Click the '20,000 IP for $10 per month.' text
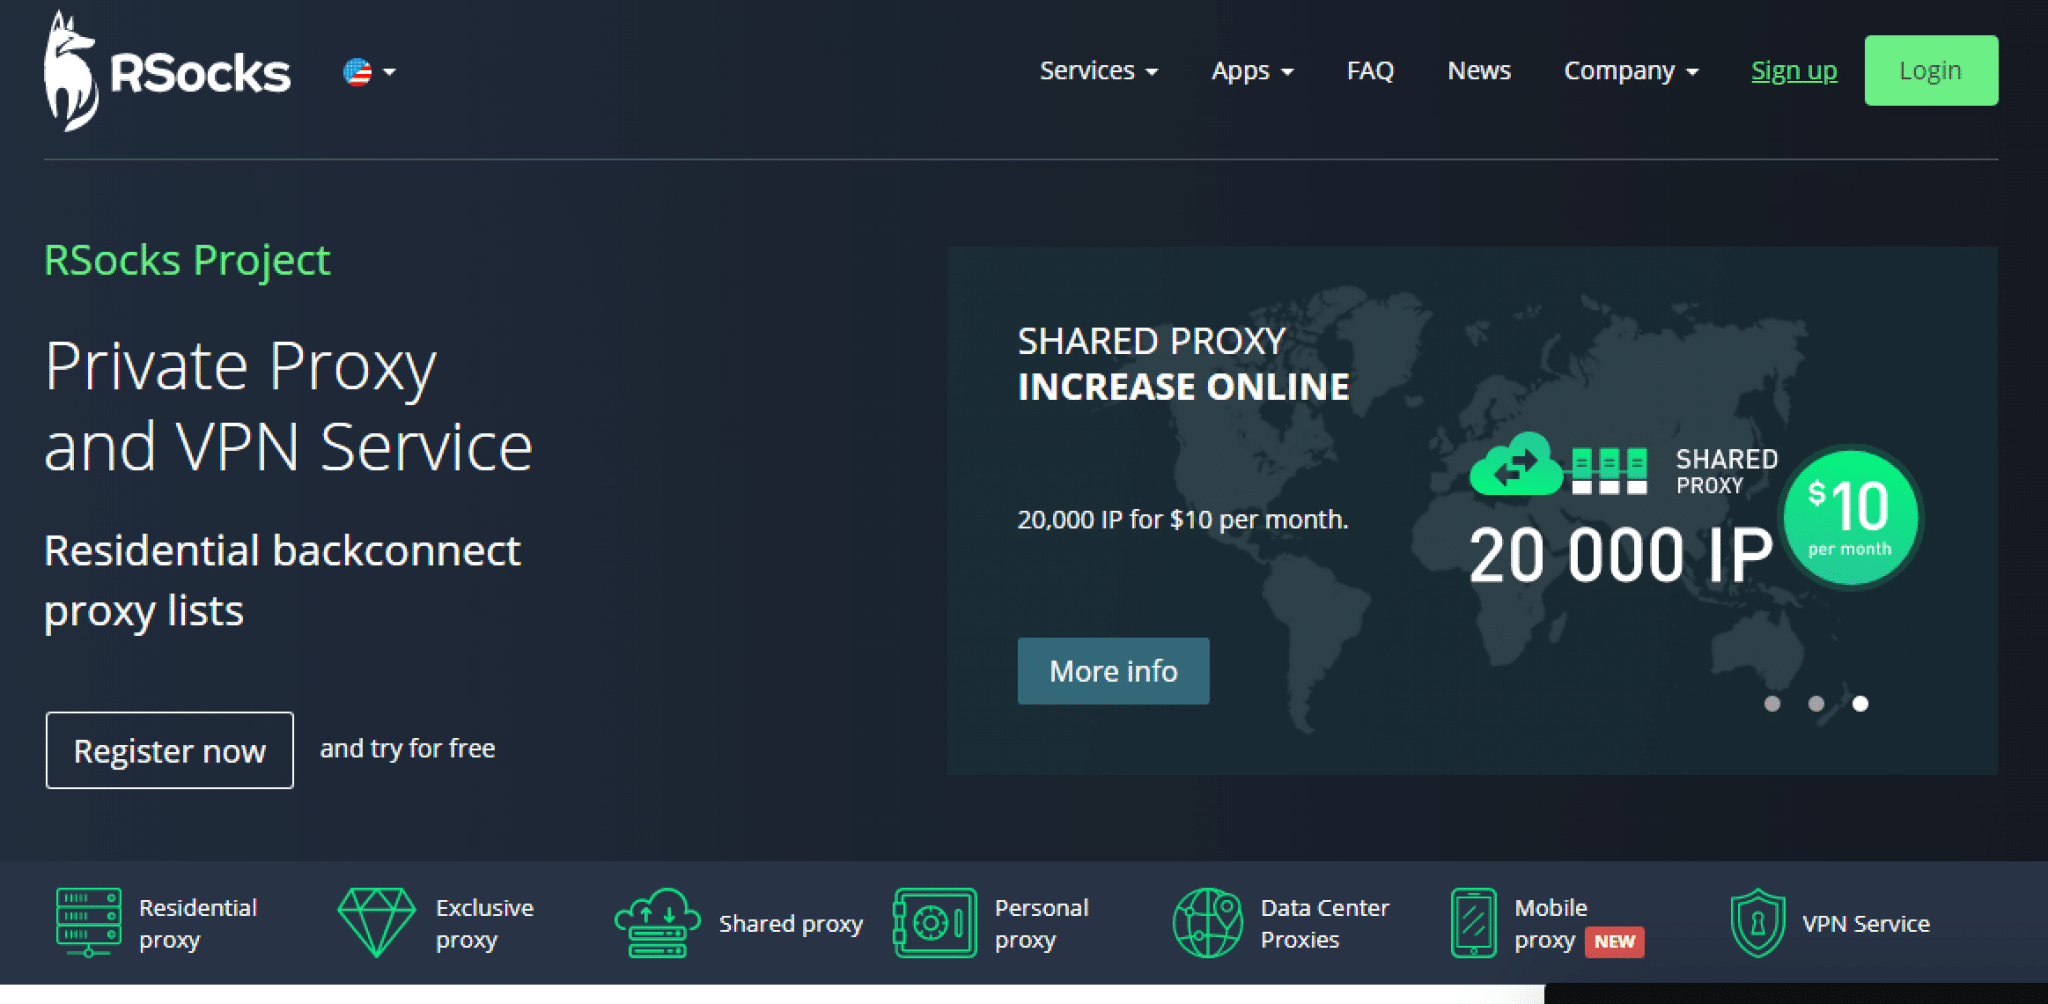The width and height of the screenshot is (2048, 1004). point(1183,519)
